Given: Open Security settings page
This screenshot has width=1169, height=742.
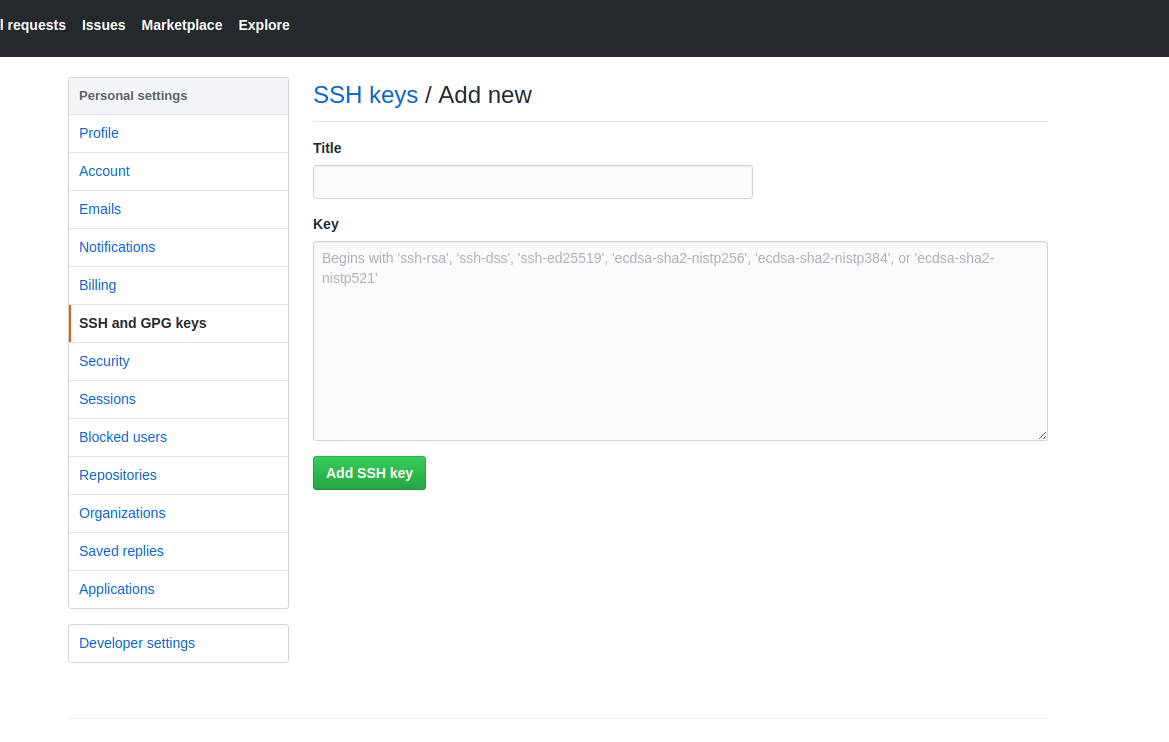Looking at the screenshot, I should (104, 361).
